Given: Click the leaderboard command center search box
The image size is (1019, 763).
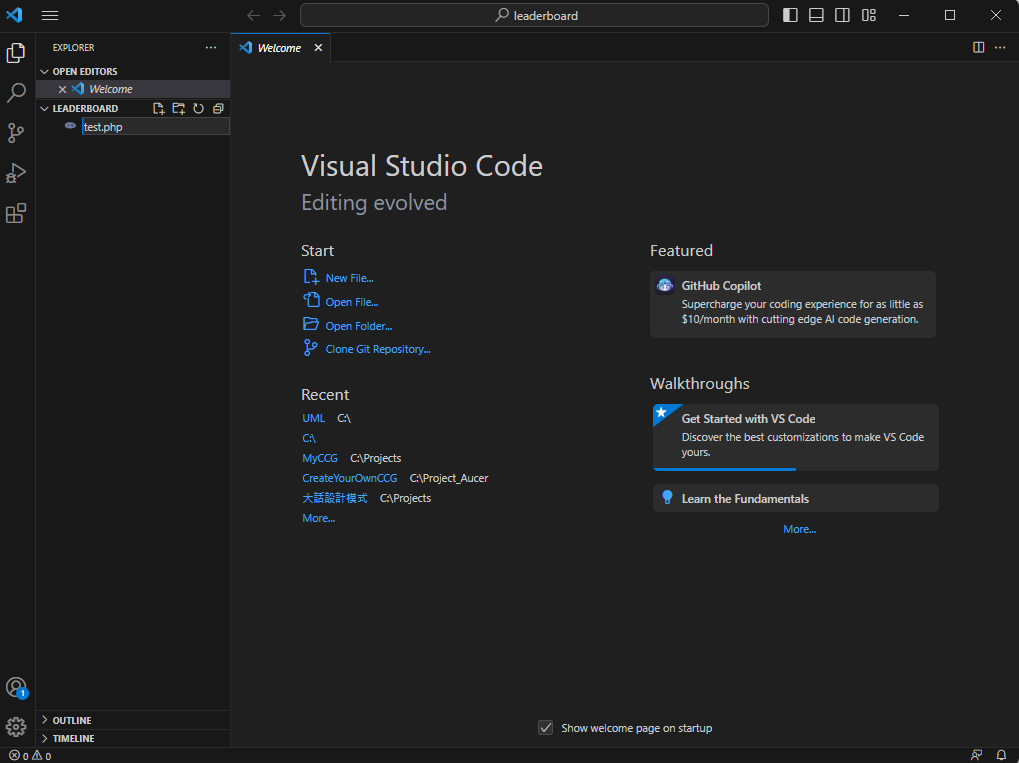Looking at the screenshot, I should (x=534, y=15).
